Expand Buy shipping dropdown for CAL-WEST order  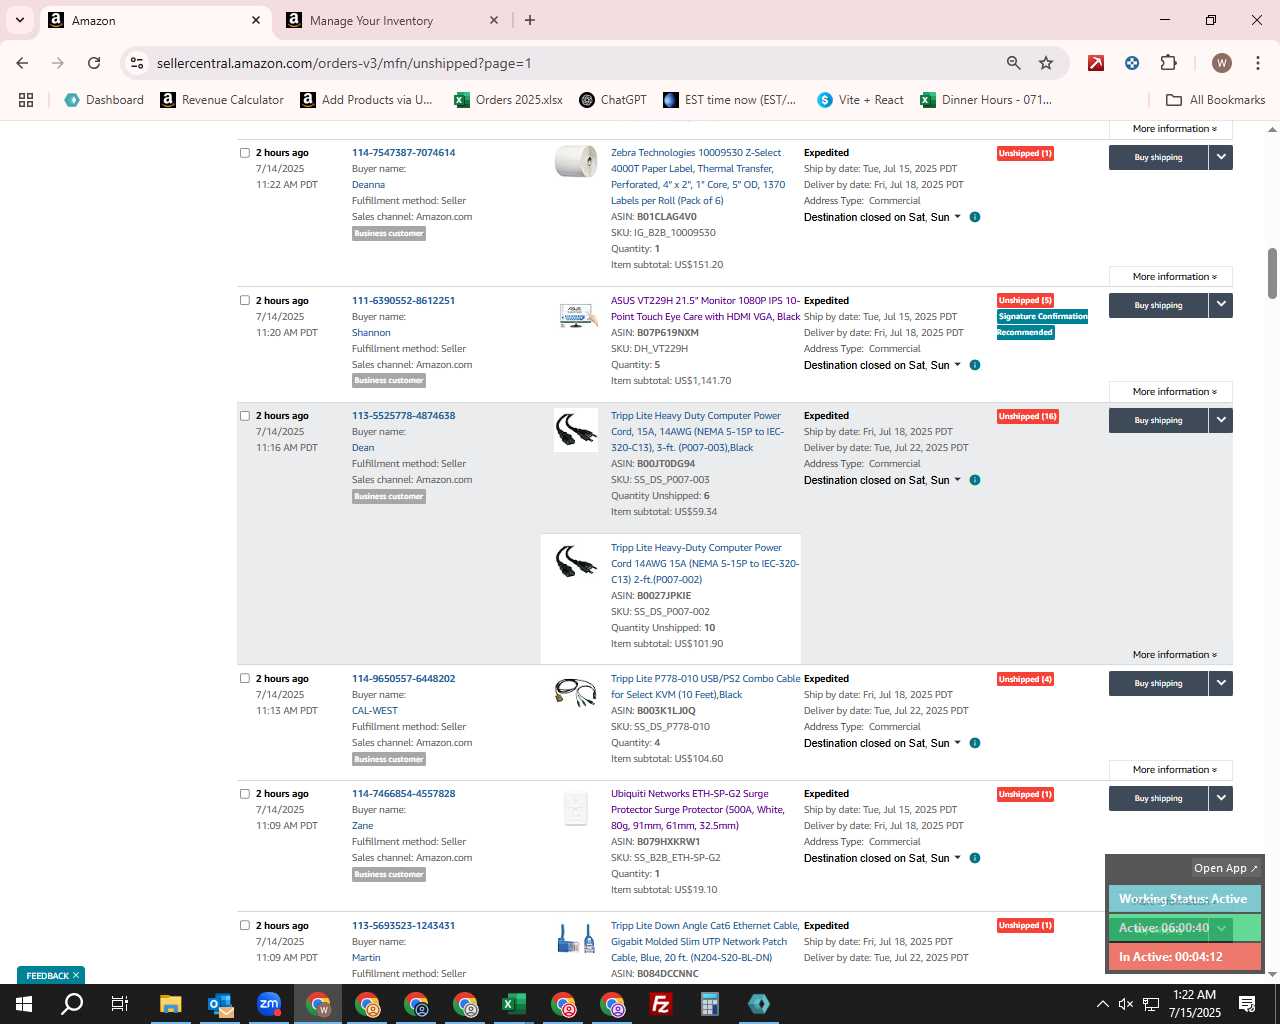pos(1221,683)
